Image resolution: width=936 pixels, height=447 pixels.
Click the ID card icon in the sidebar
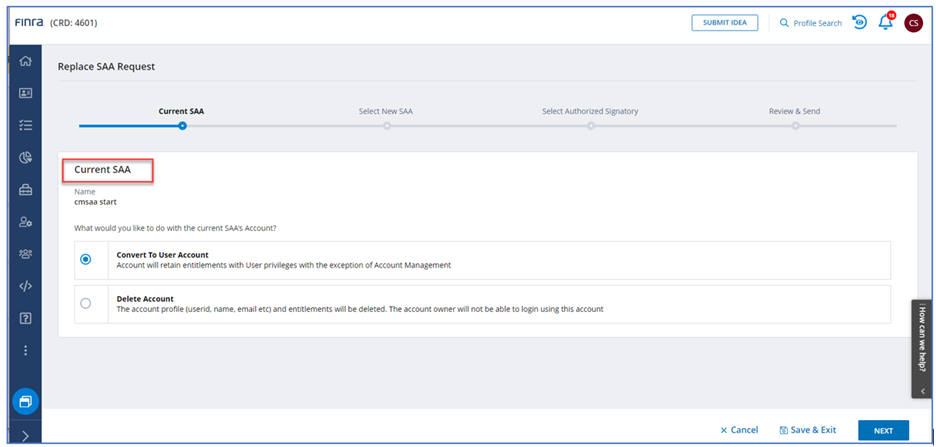[26, 93]
